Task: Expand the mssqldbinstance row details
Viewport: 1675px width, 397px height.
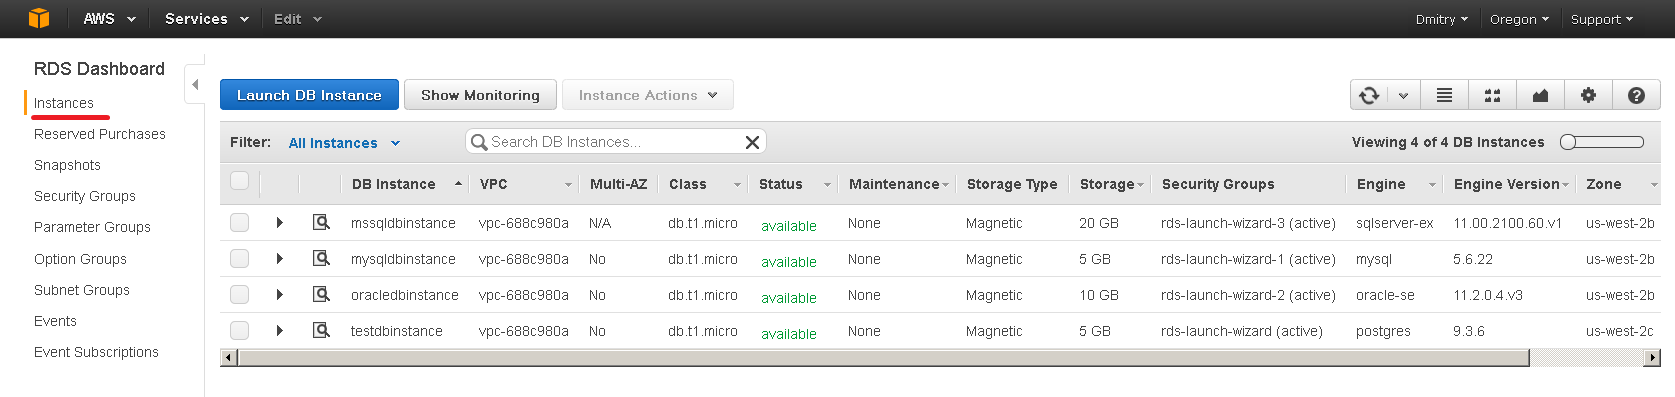Action: pos(280,222)
